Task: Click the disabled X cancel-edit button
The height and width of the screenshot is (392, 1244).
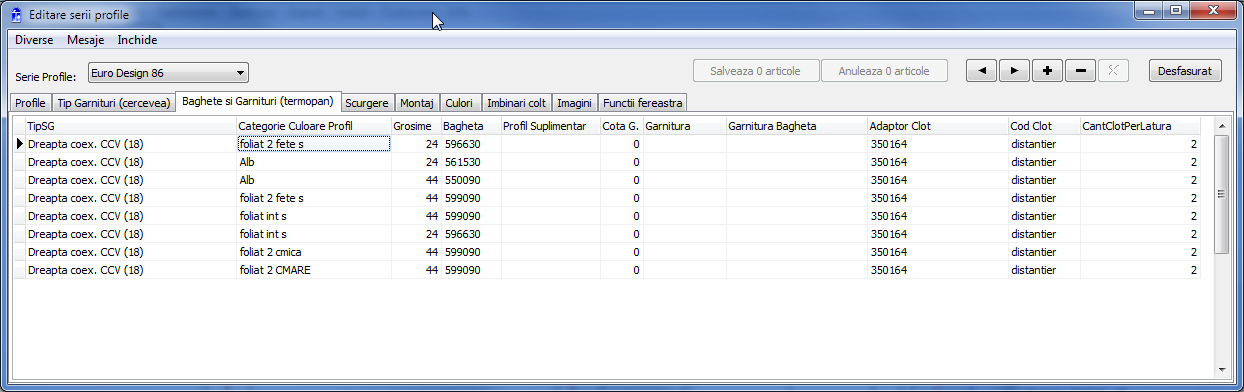Action: 1113,71
